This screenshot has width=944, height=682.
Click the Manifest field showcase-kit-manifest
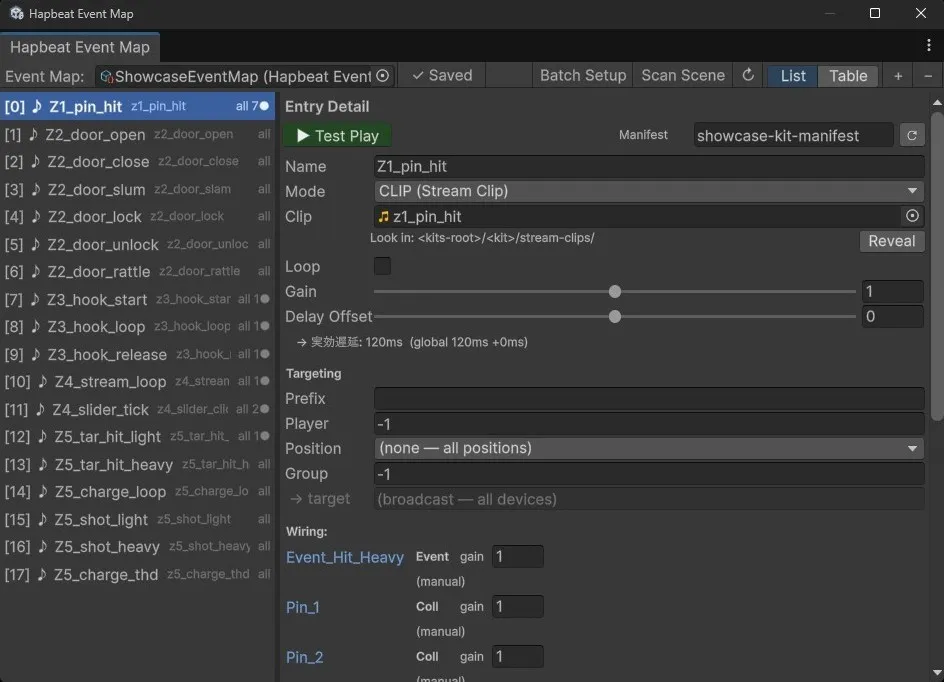point(793,135)
